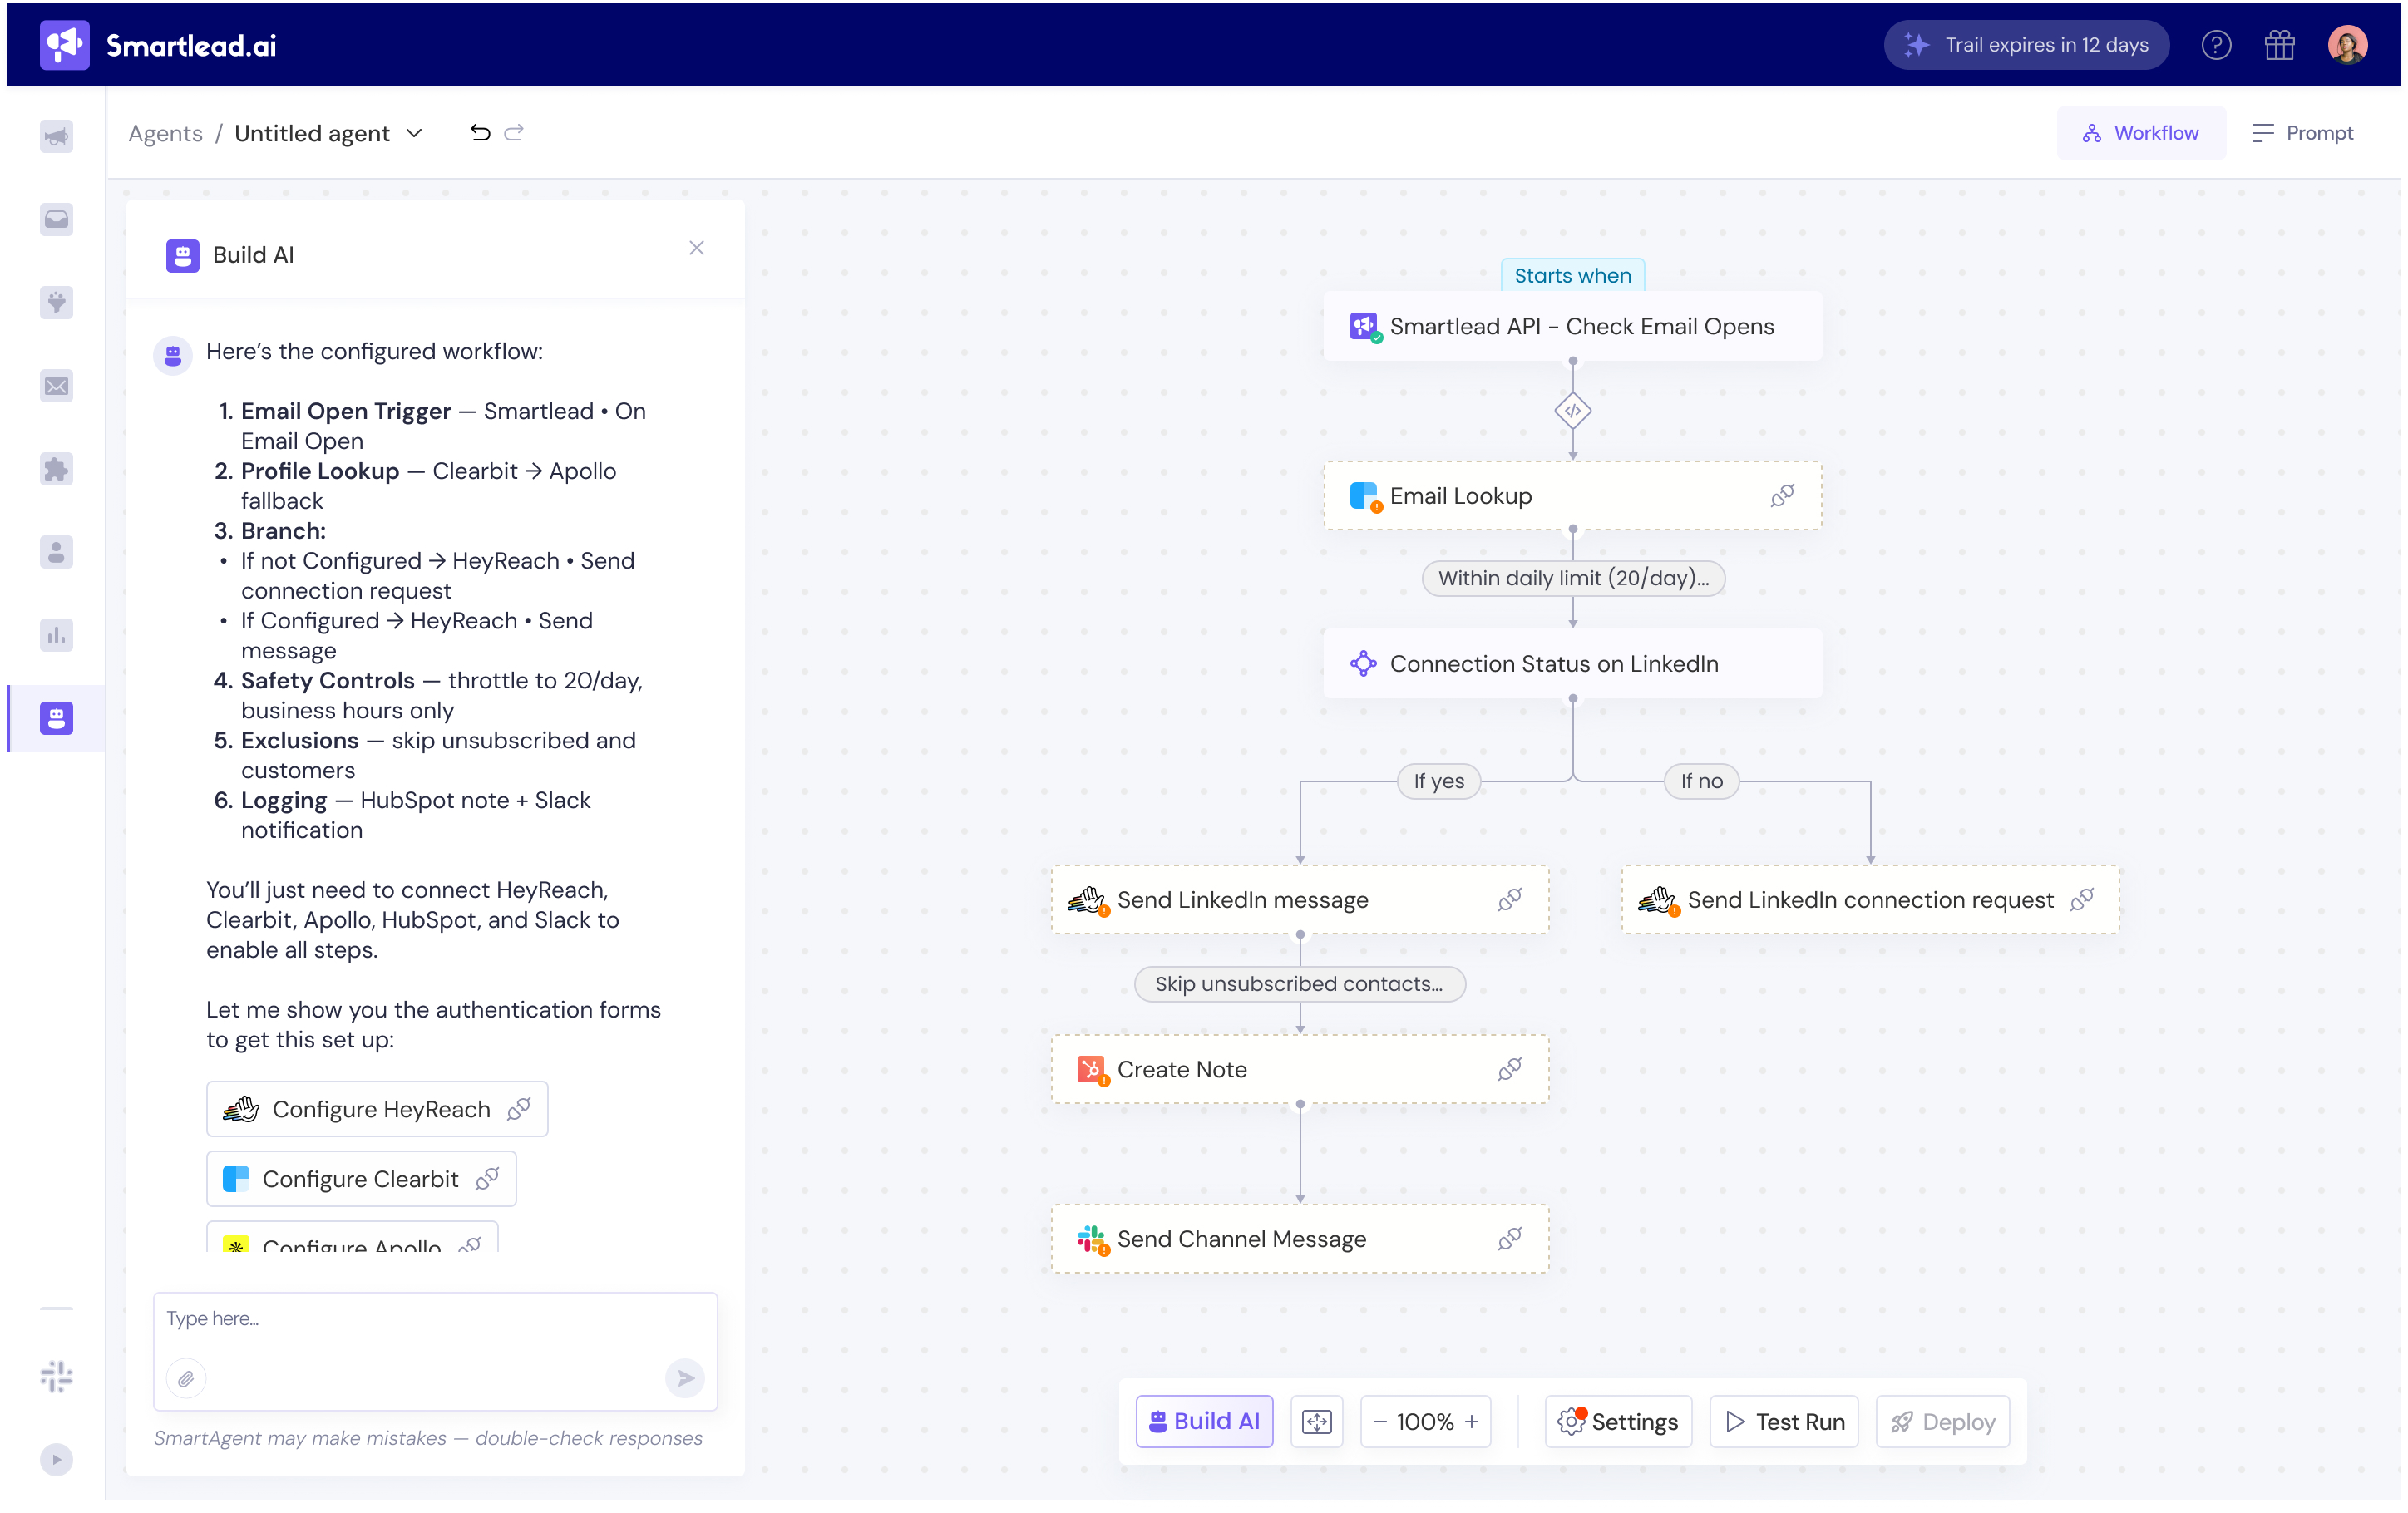This screenshot has height=1513, width=2408.
Task: Click the attachment paperclip icon
Action: [x=186, y=1379]
